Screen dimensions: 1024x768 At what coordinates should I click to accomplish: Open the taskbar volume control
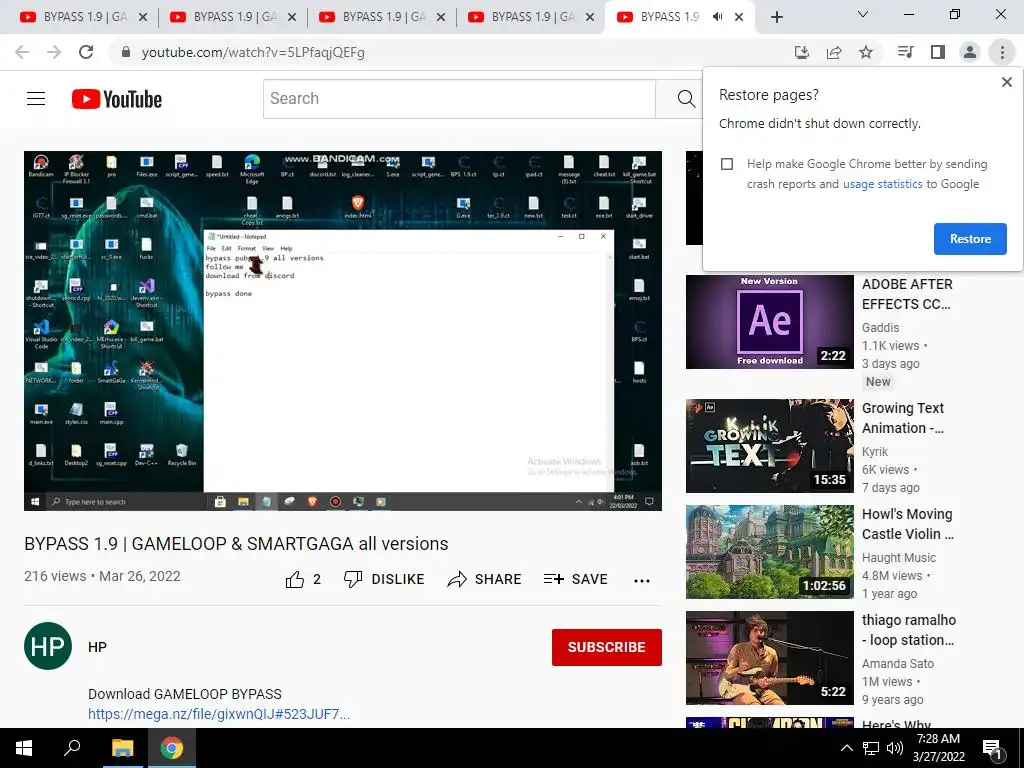[895, 748]
